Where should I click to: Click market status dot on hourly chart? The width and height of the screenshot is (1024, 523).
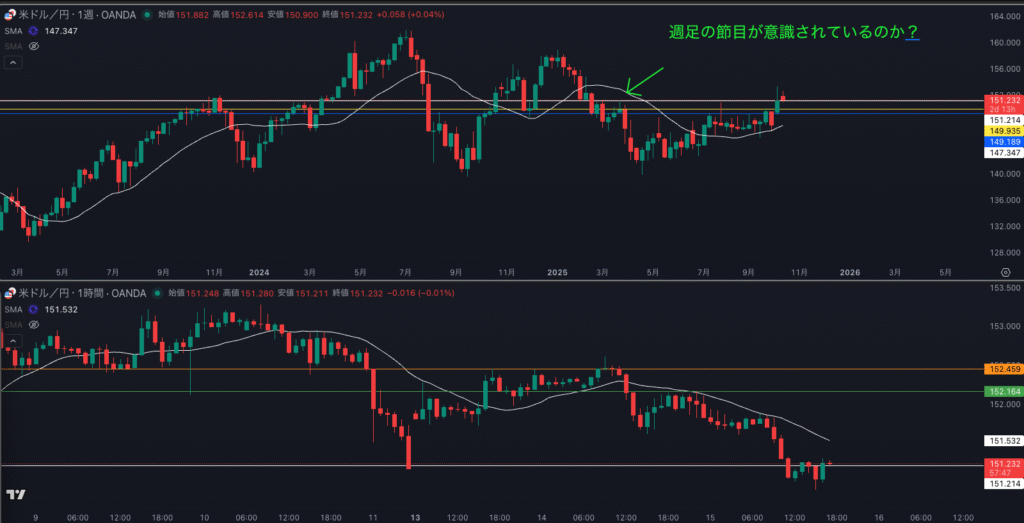click(158, 293)
